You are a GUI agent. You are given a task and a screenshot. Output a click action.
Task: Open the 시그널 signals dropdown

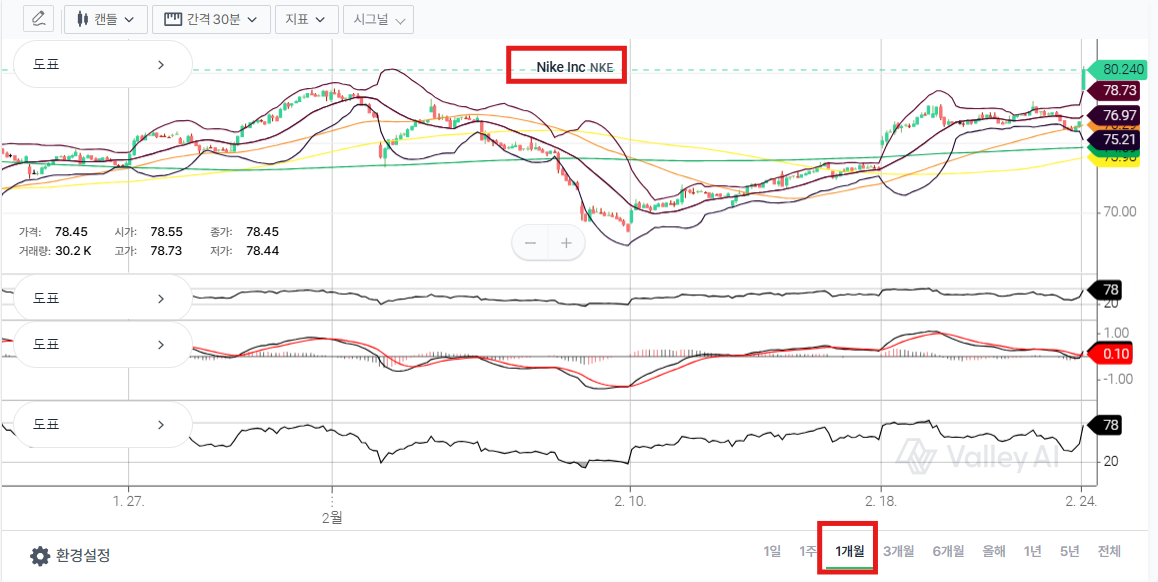377,19
